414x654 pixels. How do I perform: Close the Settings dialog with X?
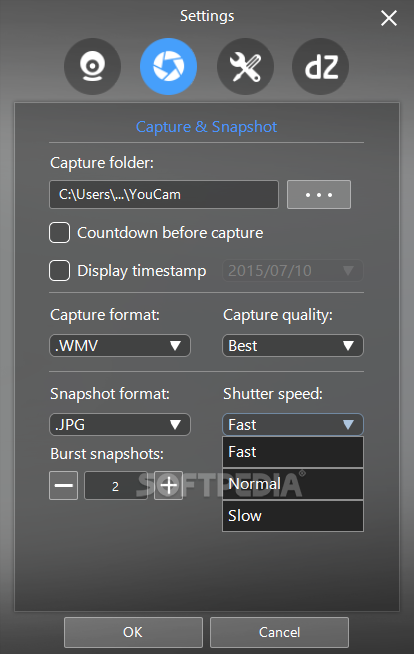(x=389, y=18)
